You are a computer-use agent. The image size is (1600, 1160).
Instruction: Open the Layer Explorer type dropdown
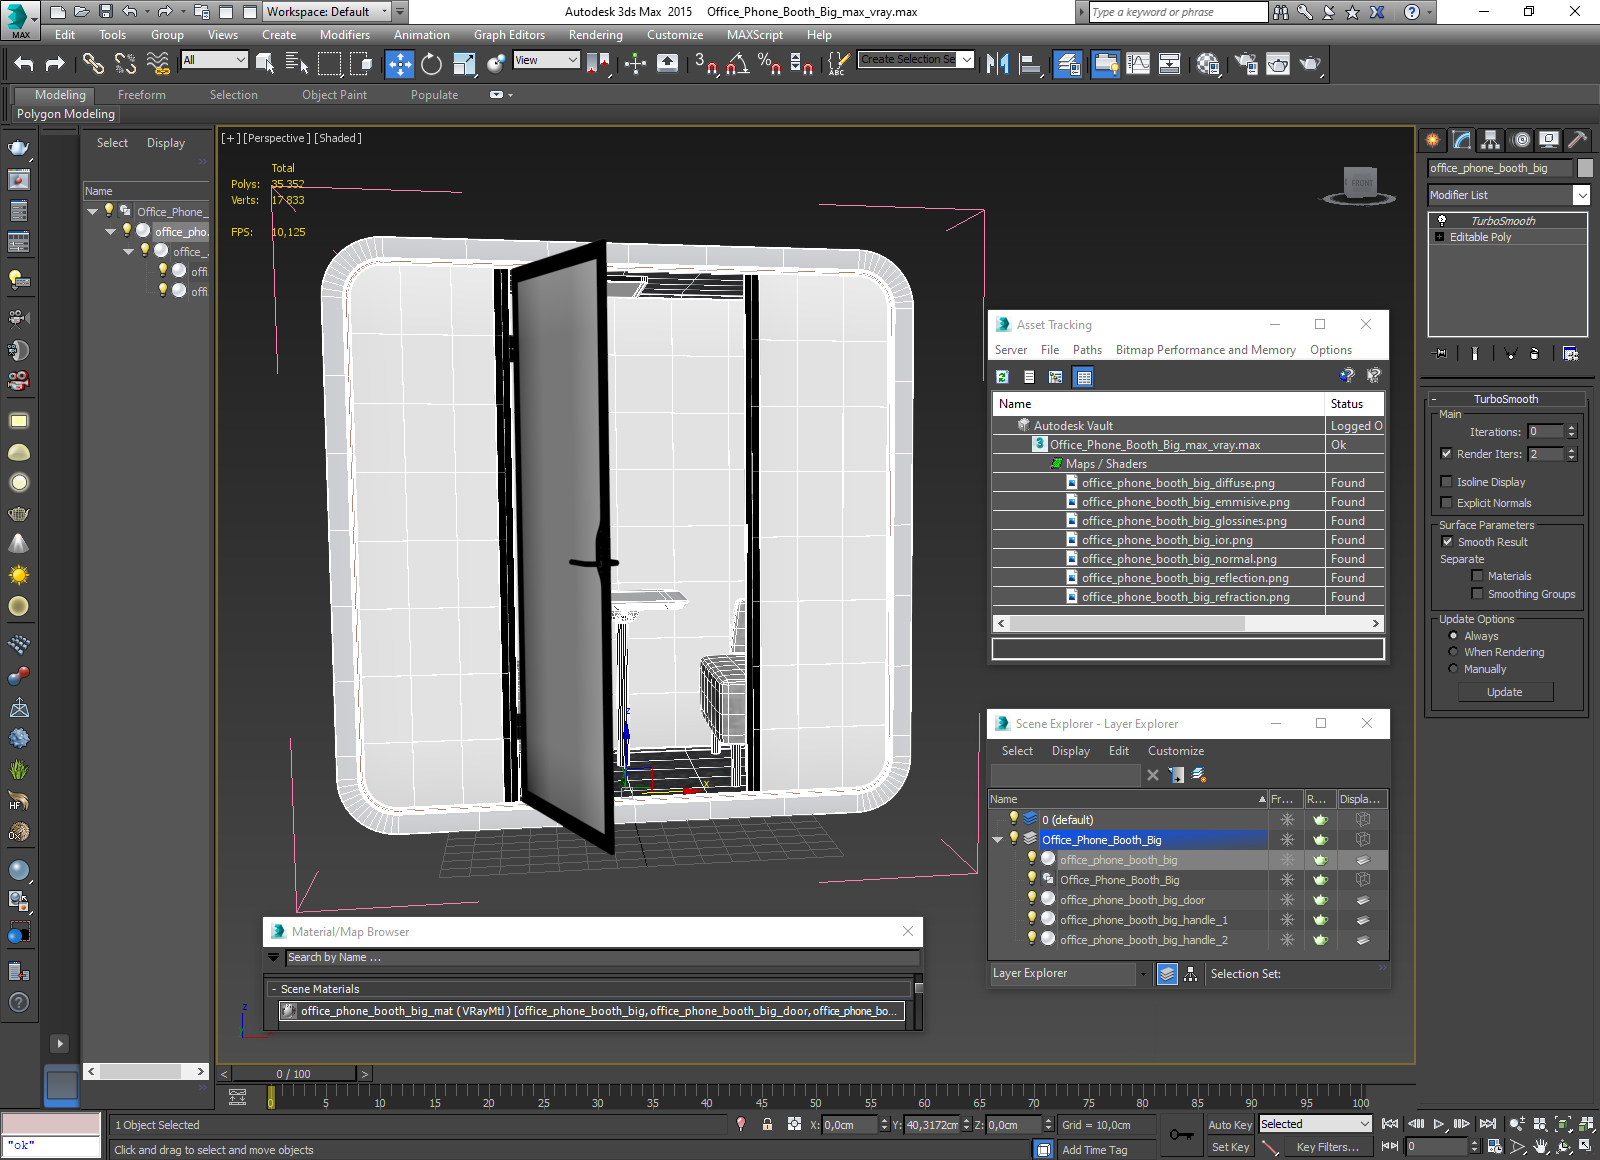click(1143, 974)
